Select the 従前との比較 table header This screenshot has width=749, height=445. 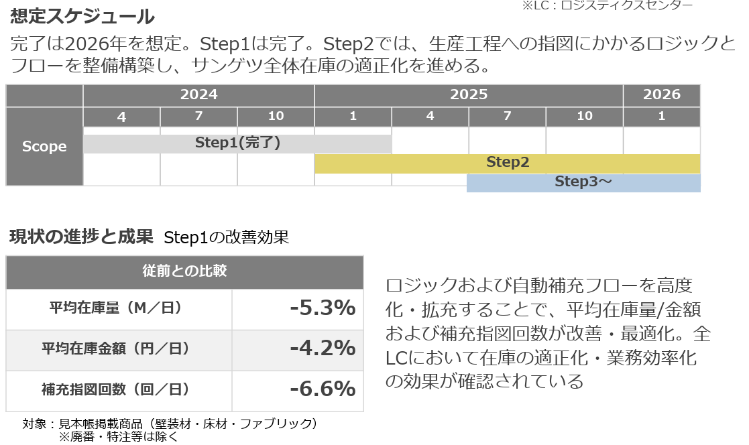(x=184, y=272)
